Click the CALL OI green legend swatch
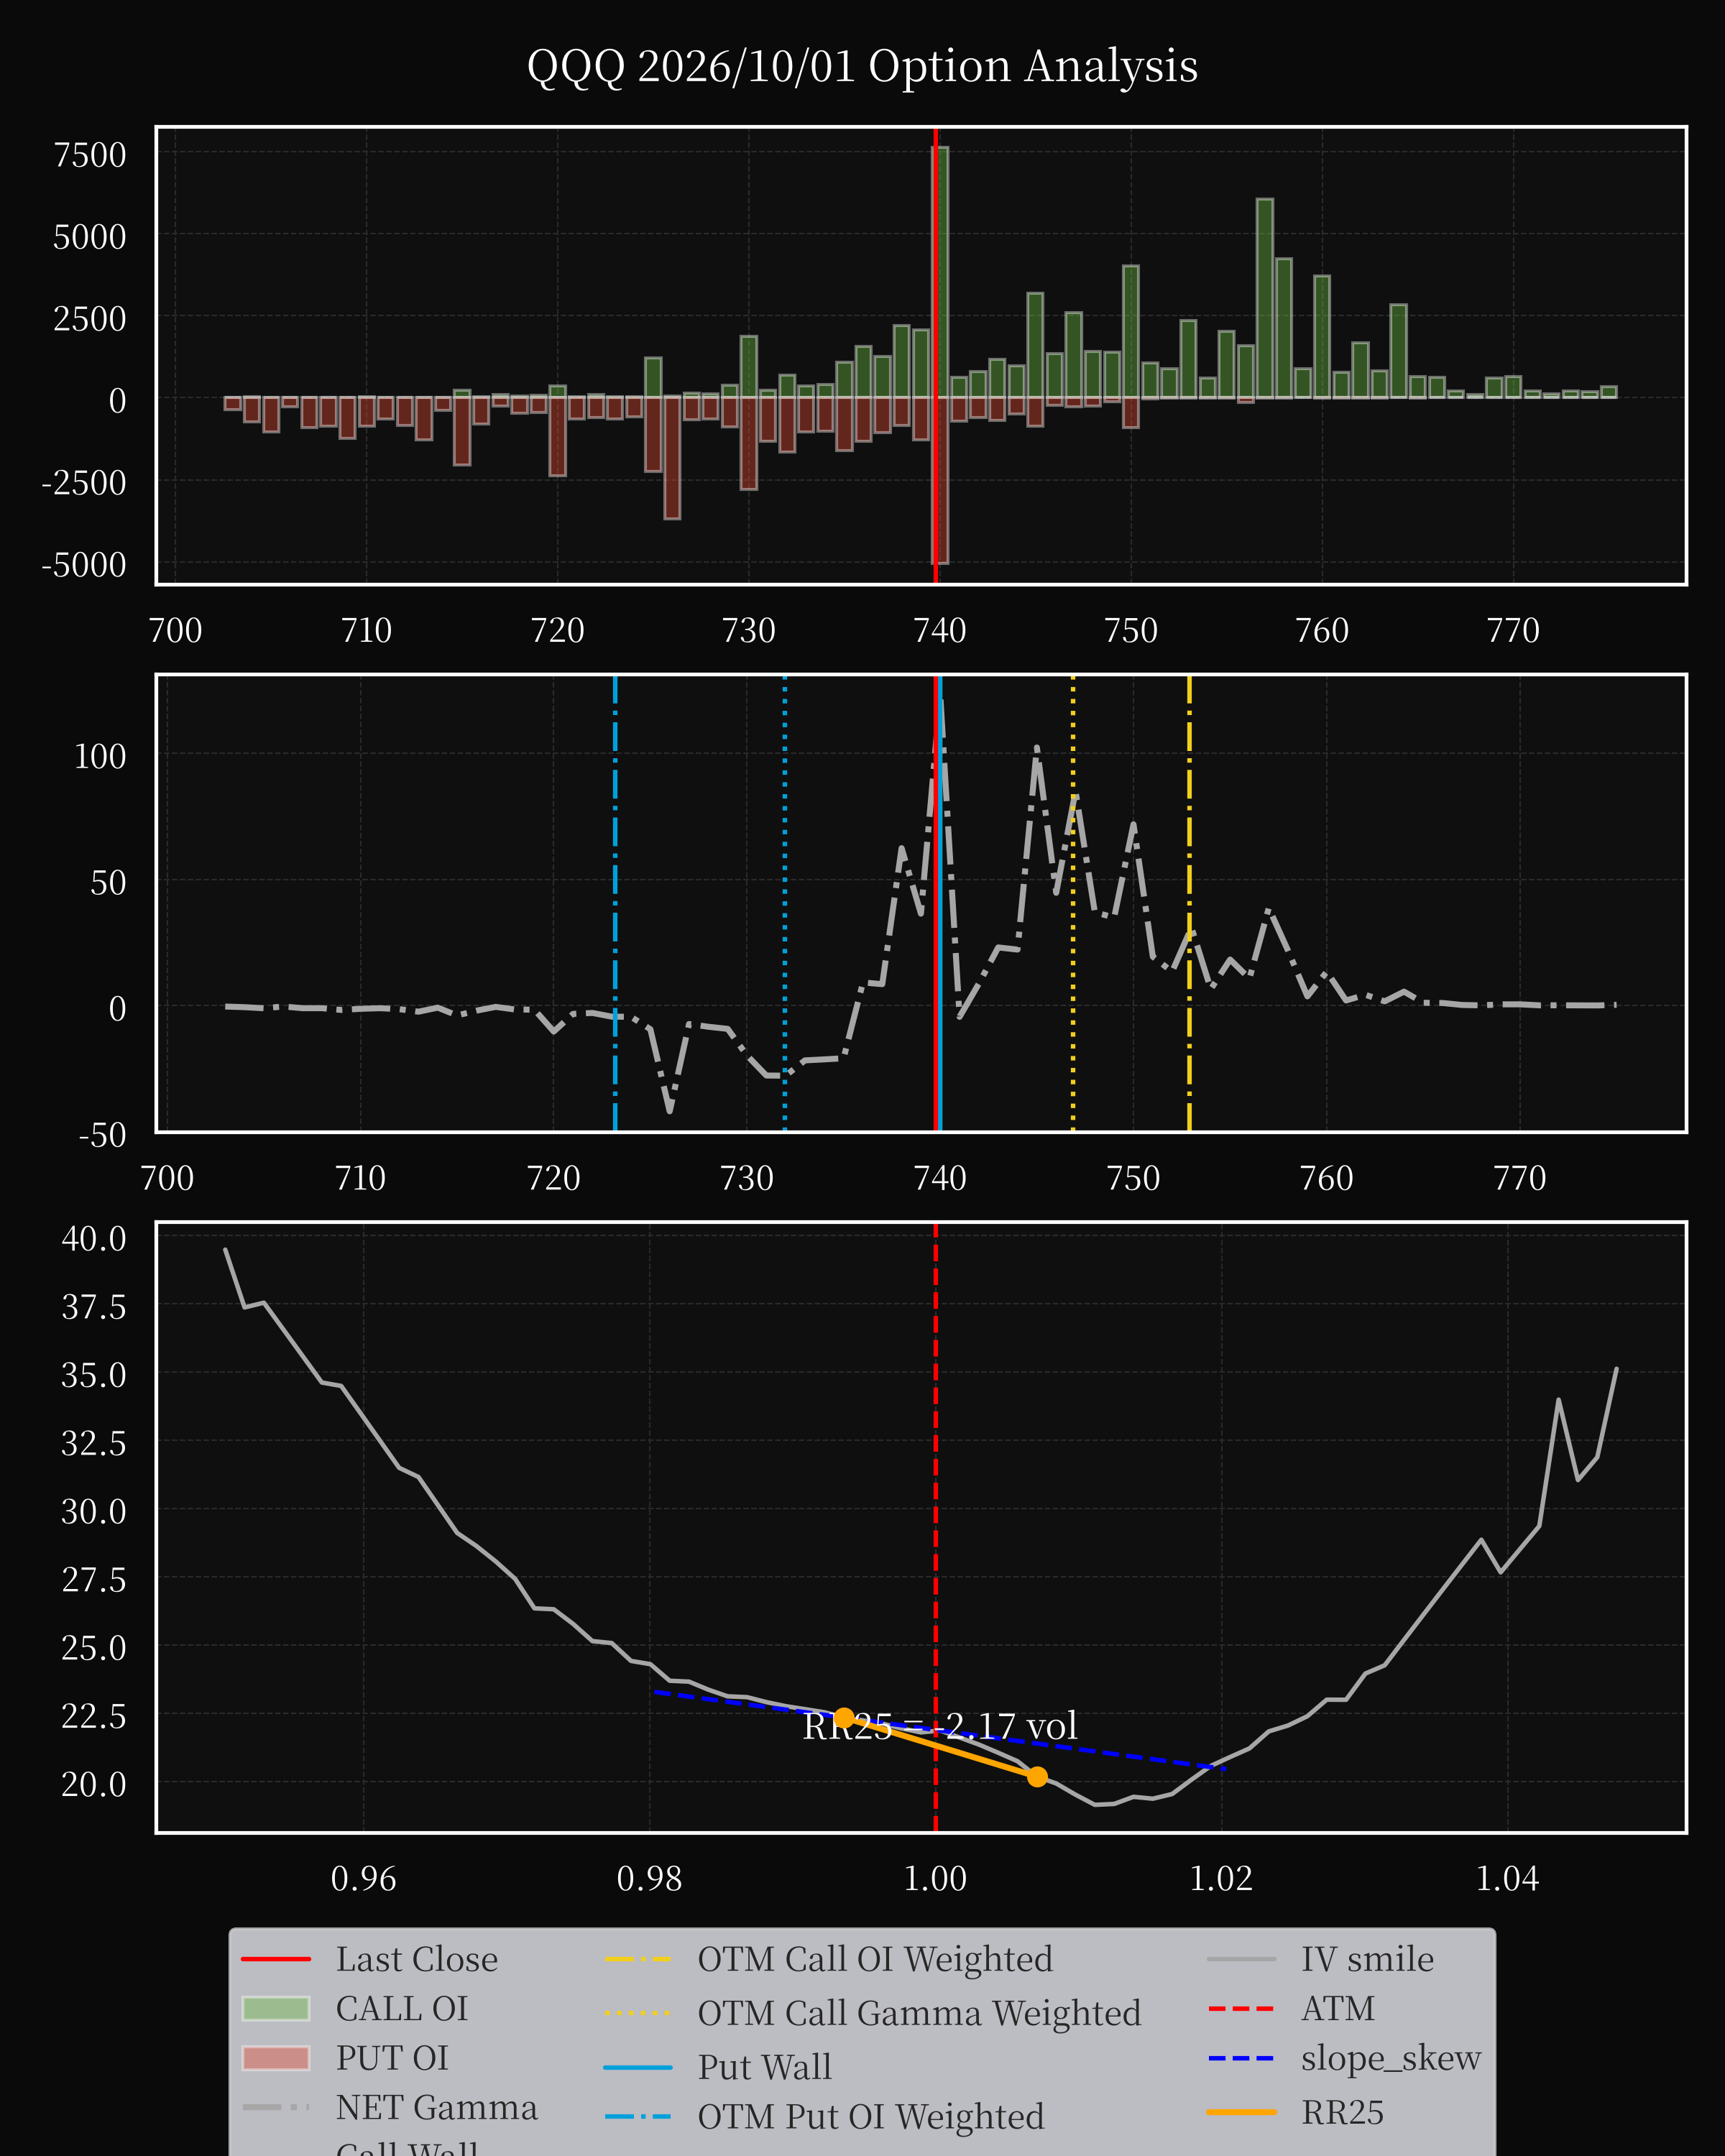 (x=275, y=2008)
